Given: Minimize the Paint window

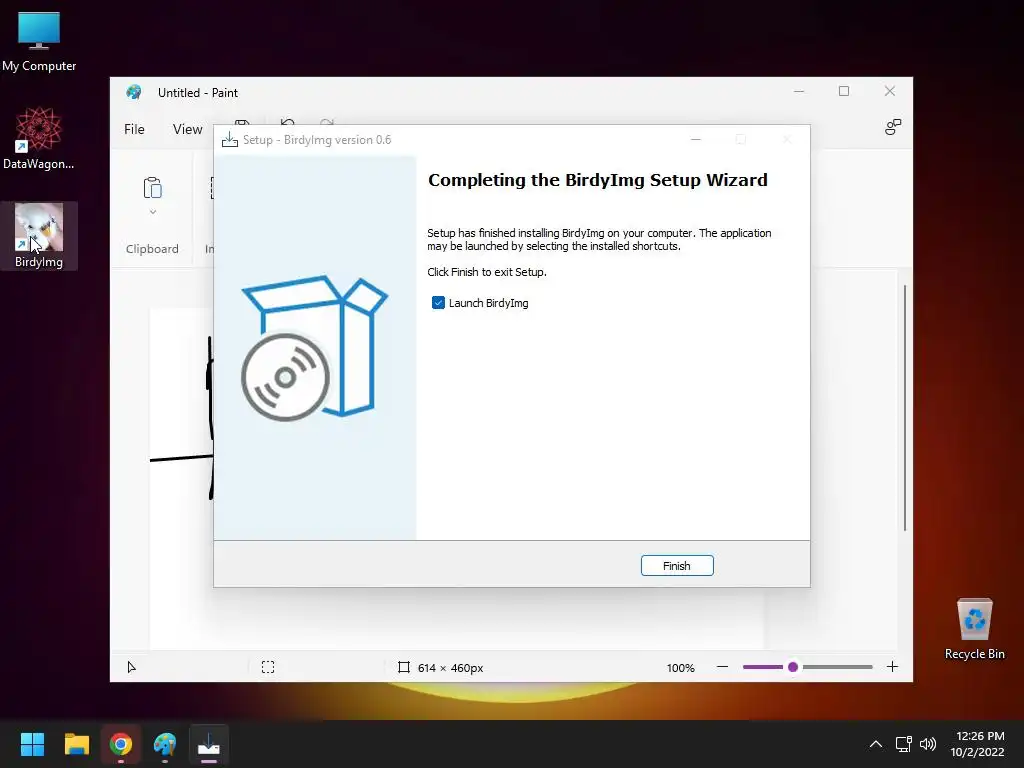Looking at the screenshot, I should [799, 91].
